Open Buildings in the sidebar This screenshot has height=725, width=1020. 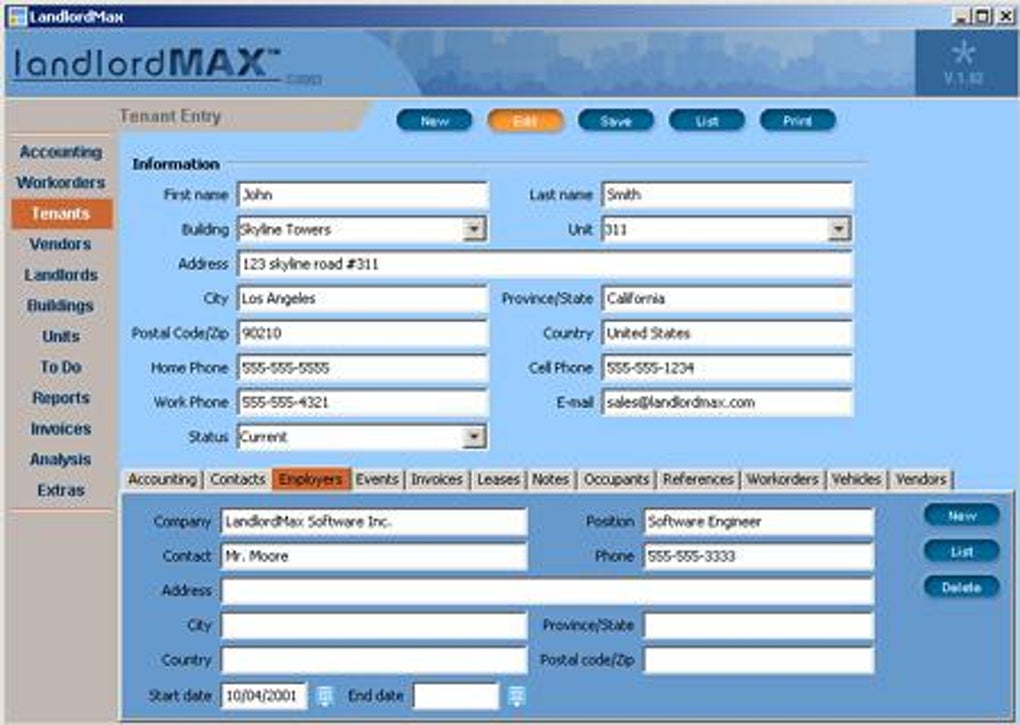[x=60, y=306]
